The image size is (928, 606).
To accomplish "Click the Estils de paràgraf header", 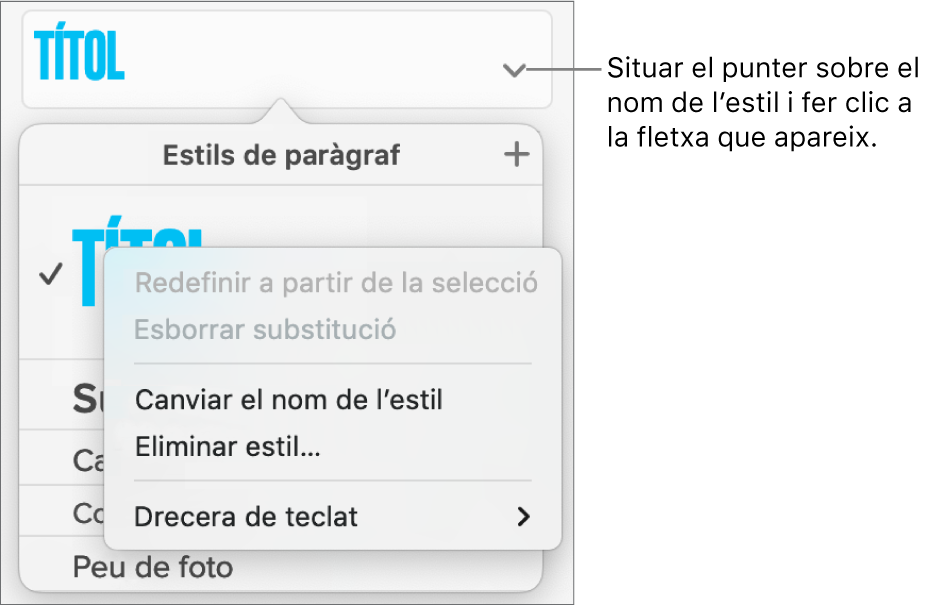I will coord(281,155).
